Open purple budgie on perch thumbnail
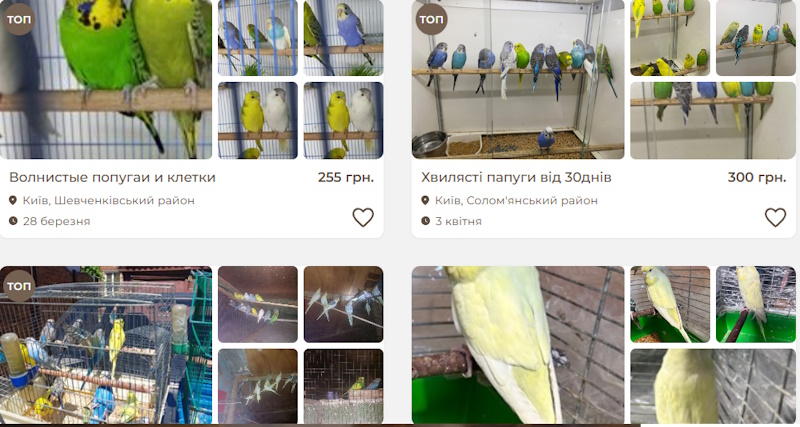Screen dimensions: 800x427 [343, 38]
